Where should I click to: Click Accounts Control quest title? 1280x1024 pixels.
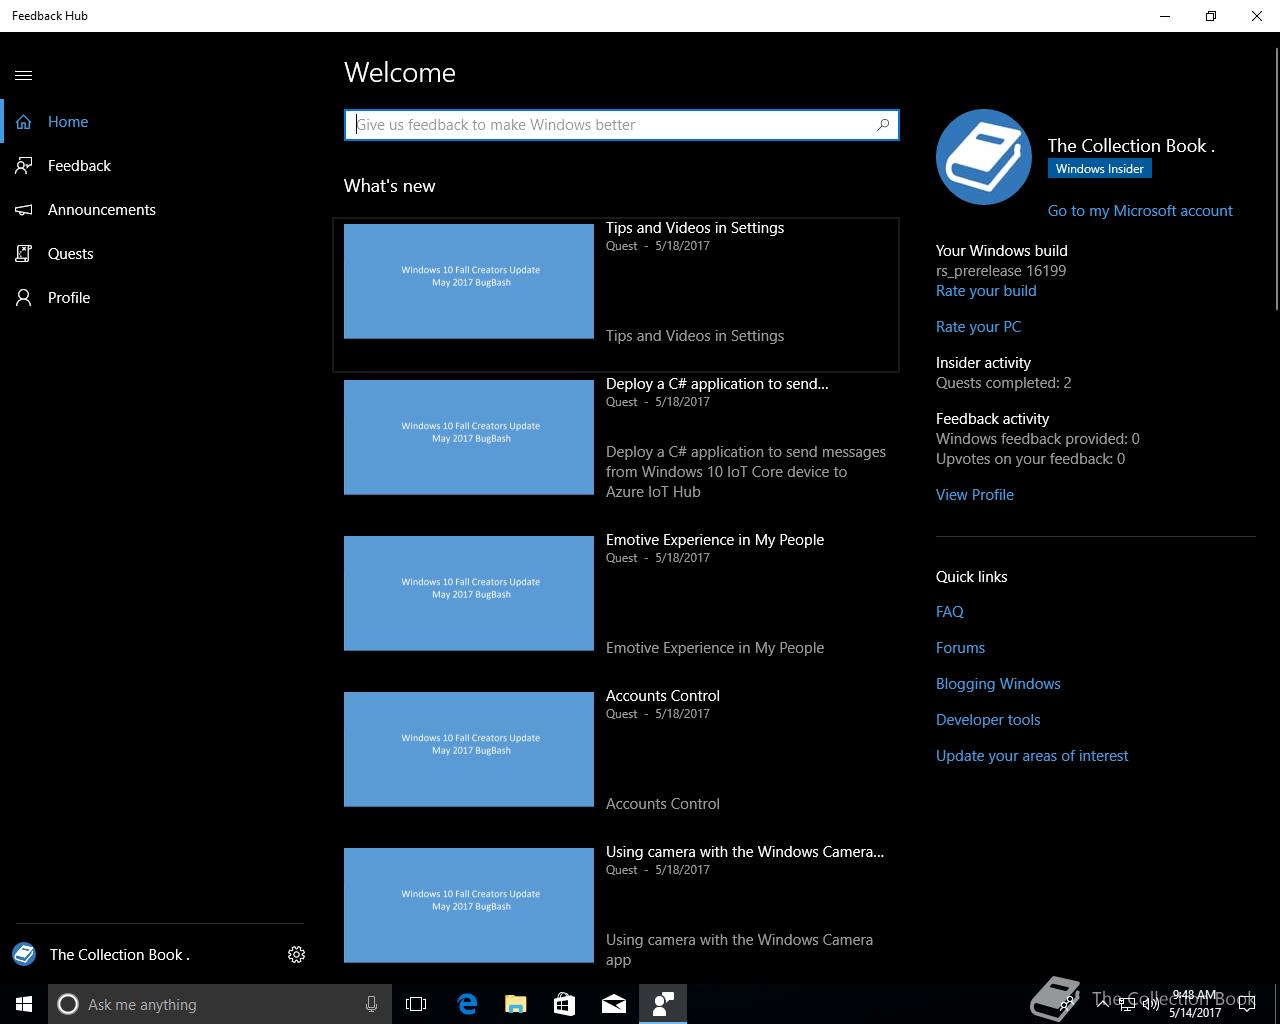coord(663,696)
